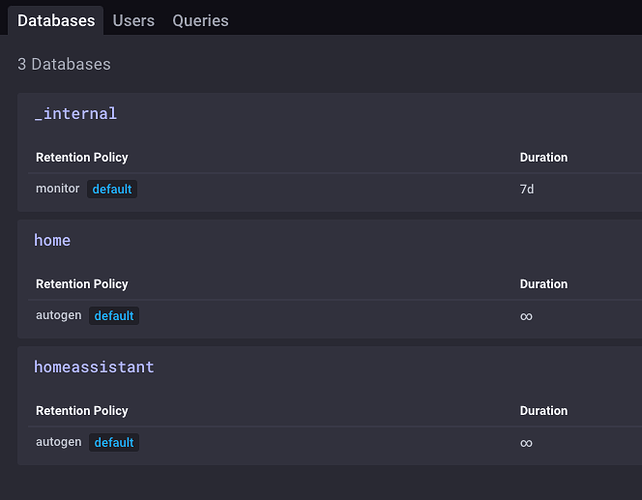The width and height of the screenshot is (642, 500).
Task: Select the homeassistant database name
Action: click(x=94, y=367)
